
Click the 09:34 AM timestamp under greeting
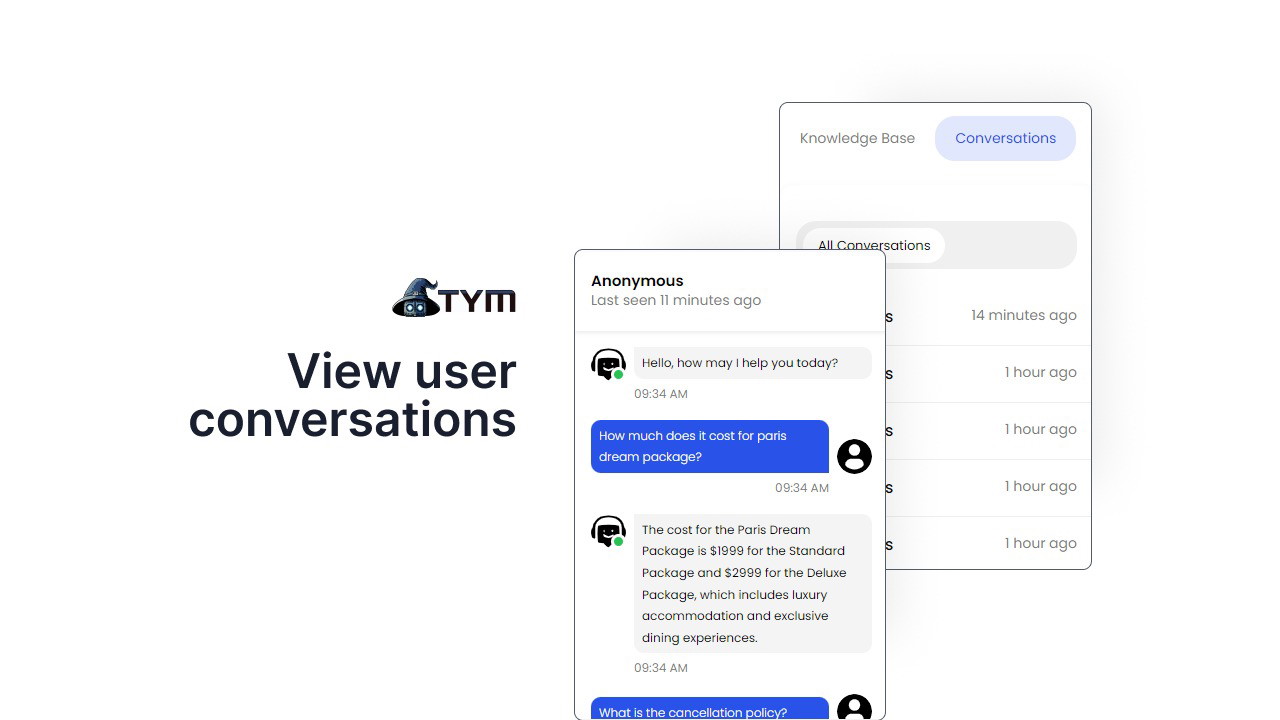point(661,394)
